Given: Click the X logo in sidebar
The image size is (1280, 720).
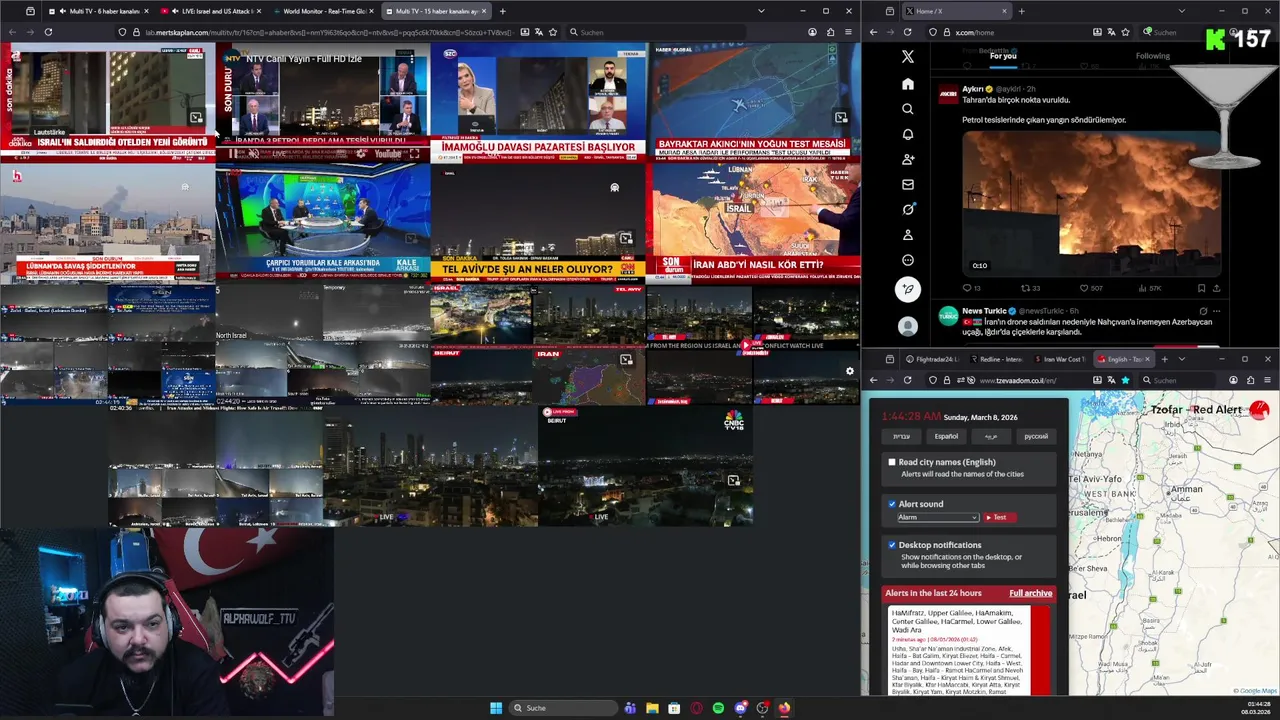Looking at the screenshot, I should tap(907, 57).
